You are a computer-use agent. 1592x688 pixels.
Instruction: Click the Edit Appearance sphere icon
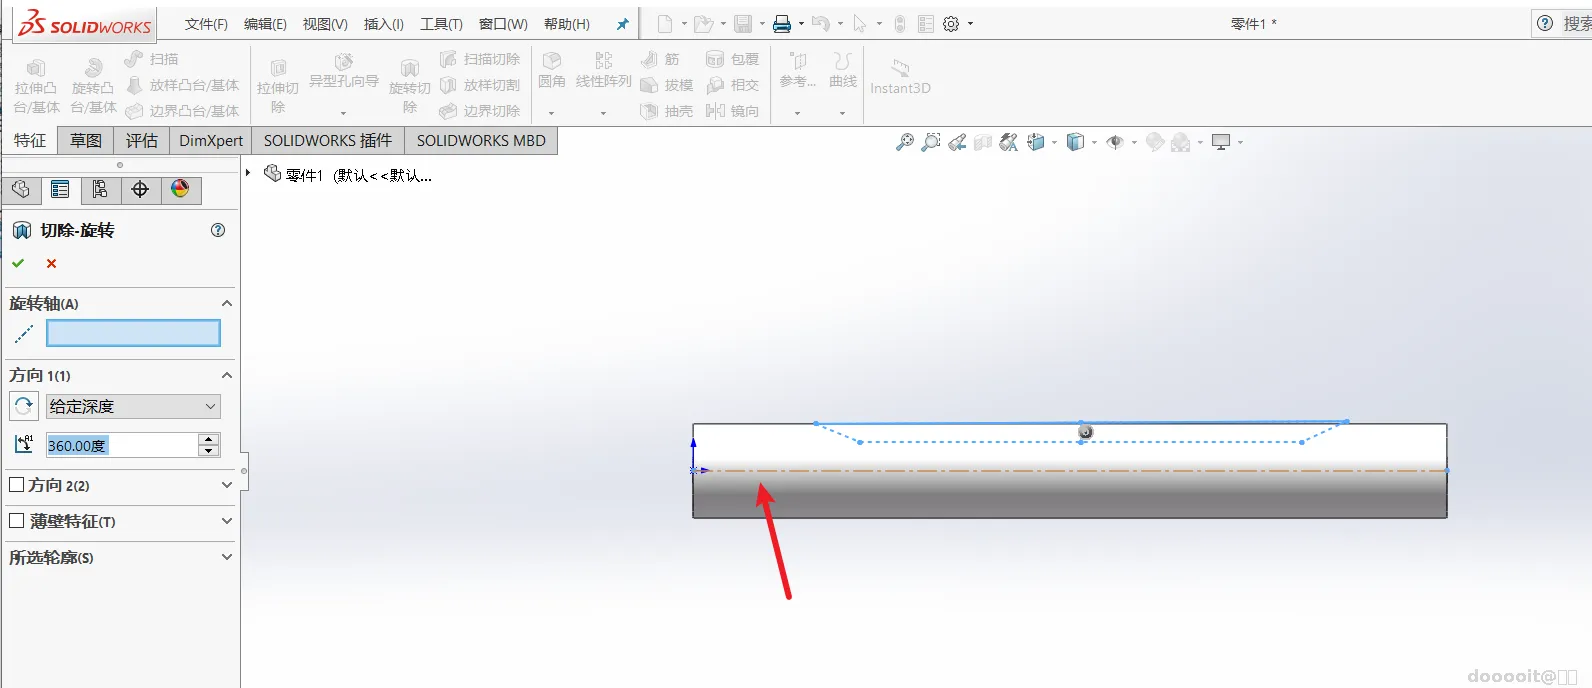click(1155, 143)
